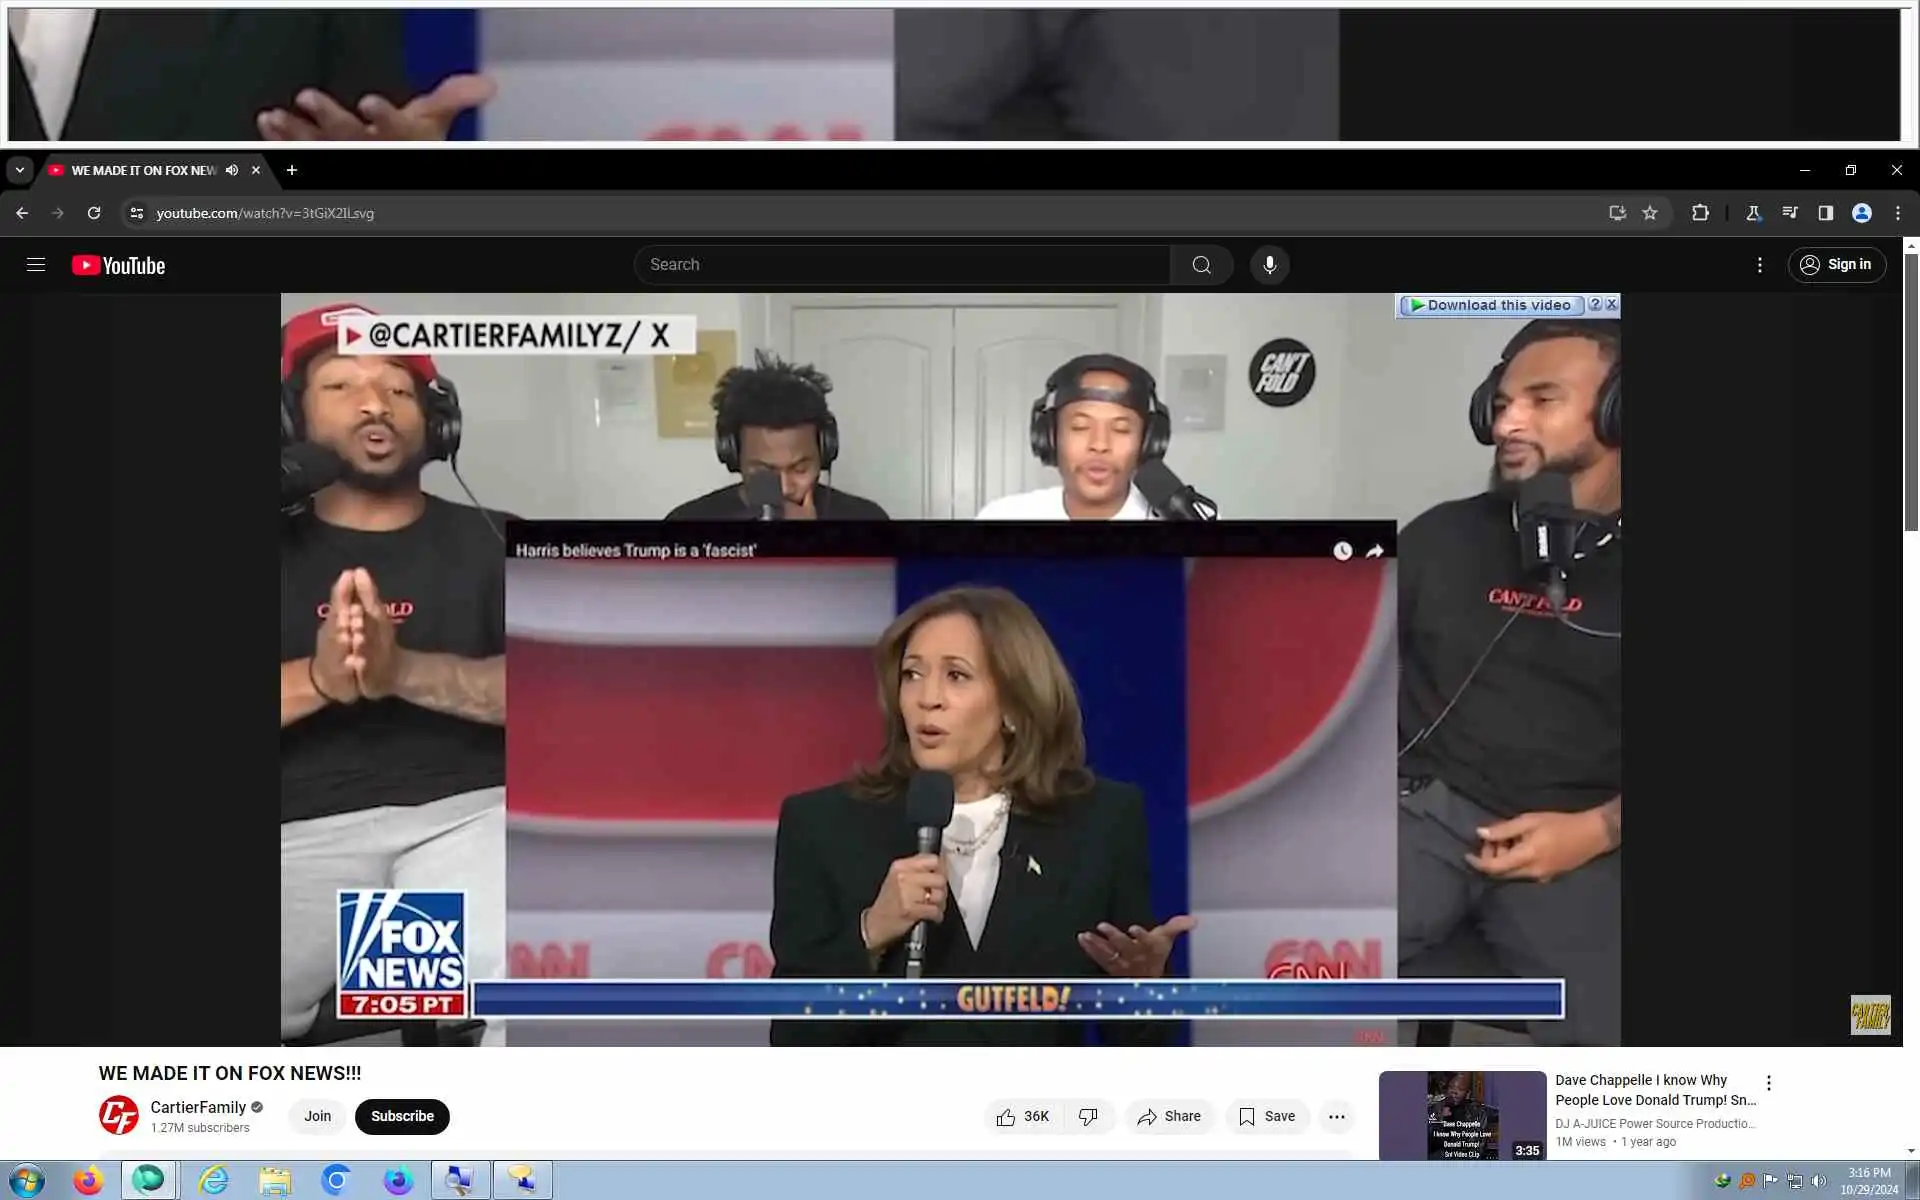This screenshot has width=1920, height=1200.
Task: Open options for the Dave Chappelle video
Action: pyautogui.click(x=1768, y=1083)
